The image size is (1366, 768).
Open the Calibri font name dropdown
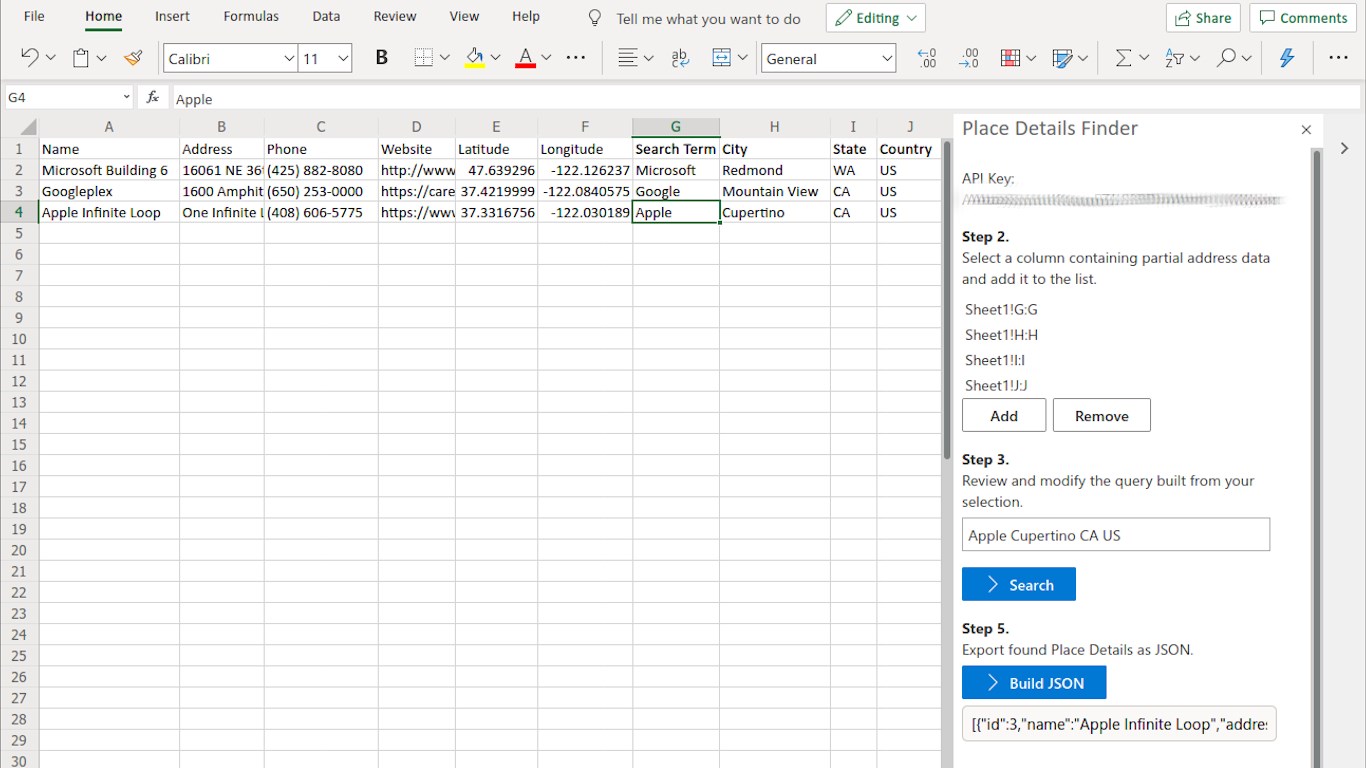tap(289, 59)
